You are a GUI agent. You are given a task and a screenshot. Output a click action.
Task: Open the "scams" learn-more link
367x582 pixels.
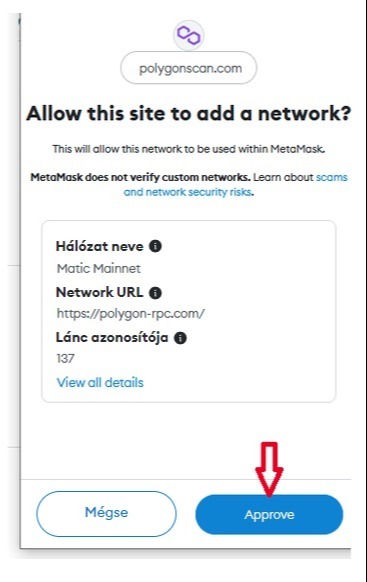tap(331, 177)
